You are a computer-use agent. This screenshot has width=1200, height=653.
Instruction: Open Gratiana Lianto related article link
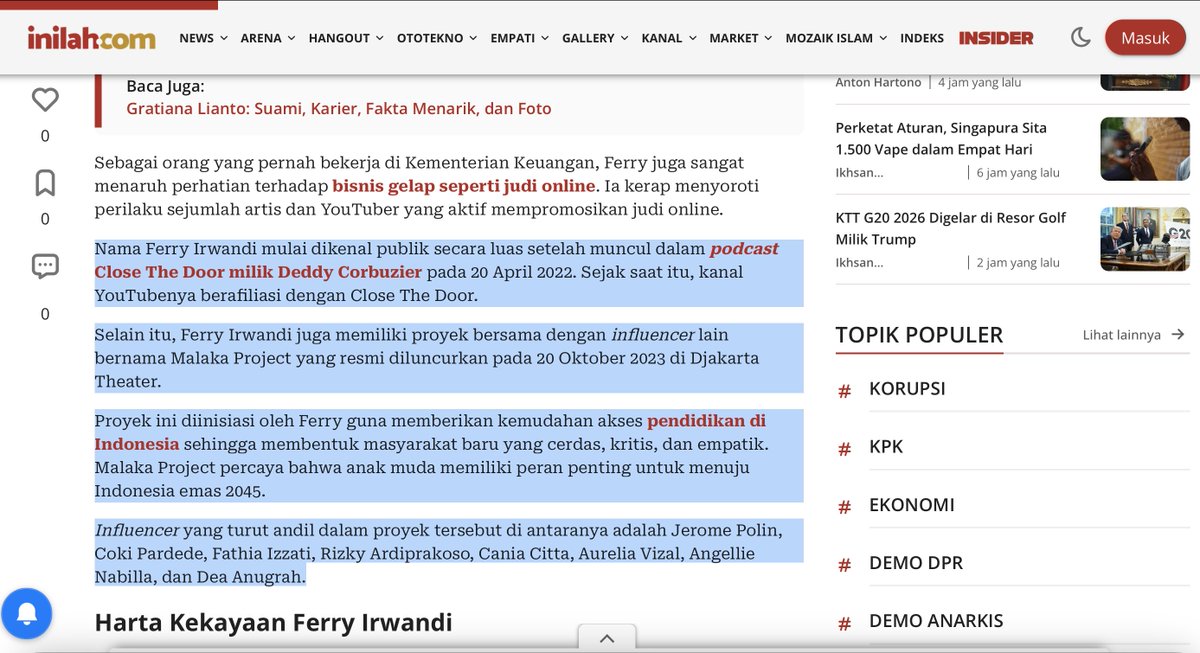(339, 108)
